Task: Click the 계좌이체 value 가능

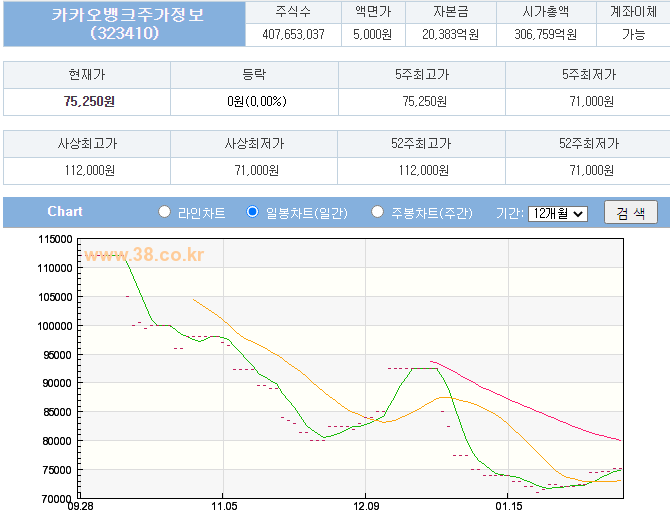Action: click(x=633, y=34)
